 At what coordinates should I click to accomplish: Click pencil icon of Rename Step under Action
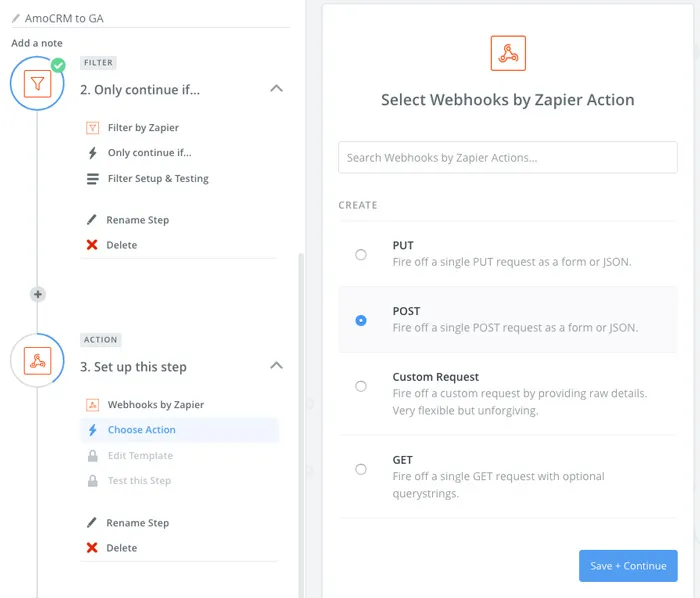92,523
